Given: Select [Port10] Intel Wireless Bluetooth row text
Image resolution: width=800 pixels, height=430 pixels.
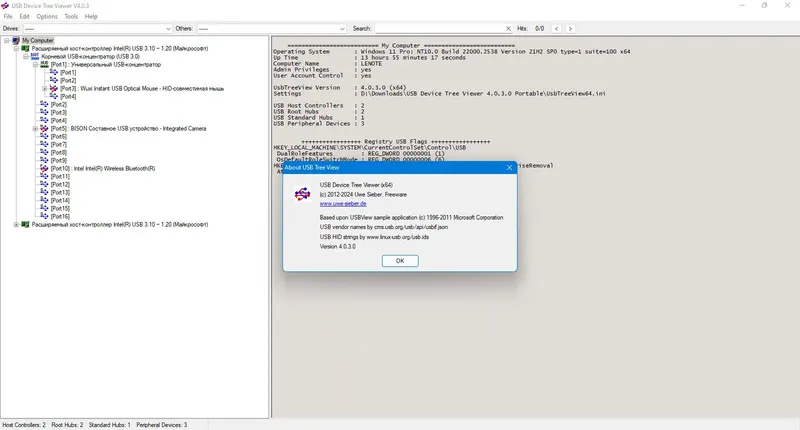Looking at the screenshot, I should tap(103, 168).
